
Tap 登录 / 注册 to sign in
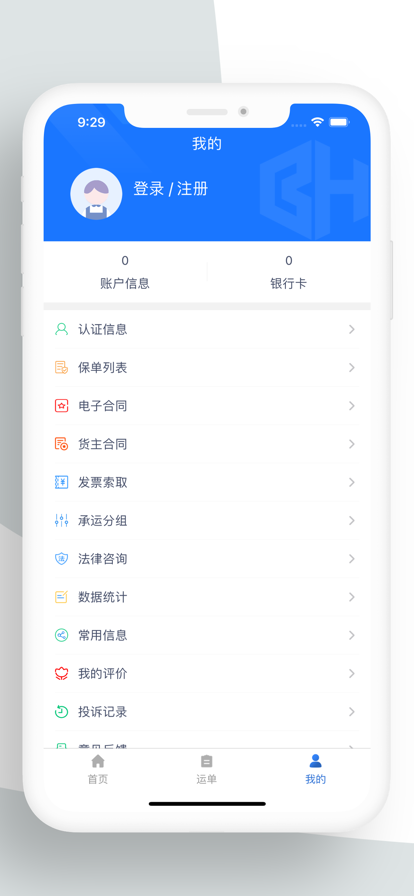tap(170, 189)
